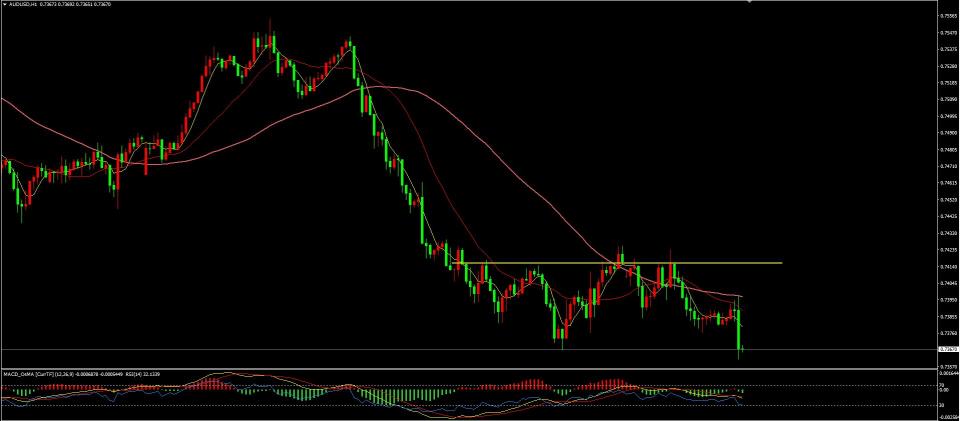Image resolution: width=960 pixels, height=421 pixels.
Task: Click the 0.75565 price scale label
Action: [x=948, y=16]
